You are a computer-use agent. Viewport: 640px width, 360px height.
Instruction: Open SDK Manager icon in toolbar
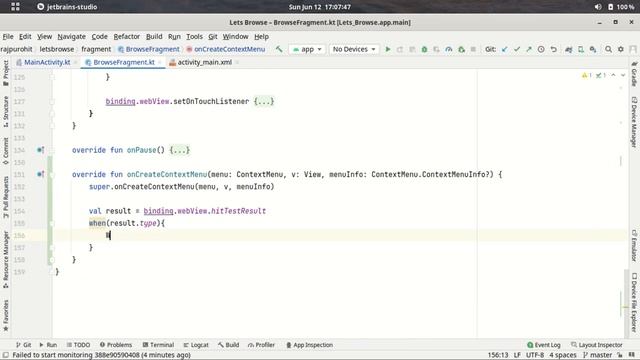click(x=593, y=49)
